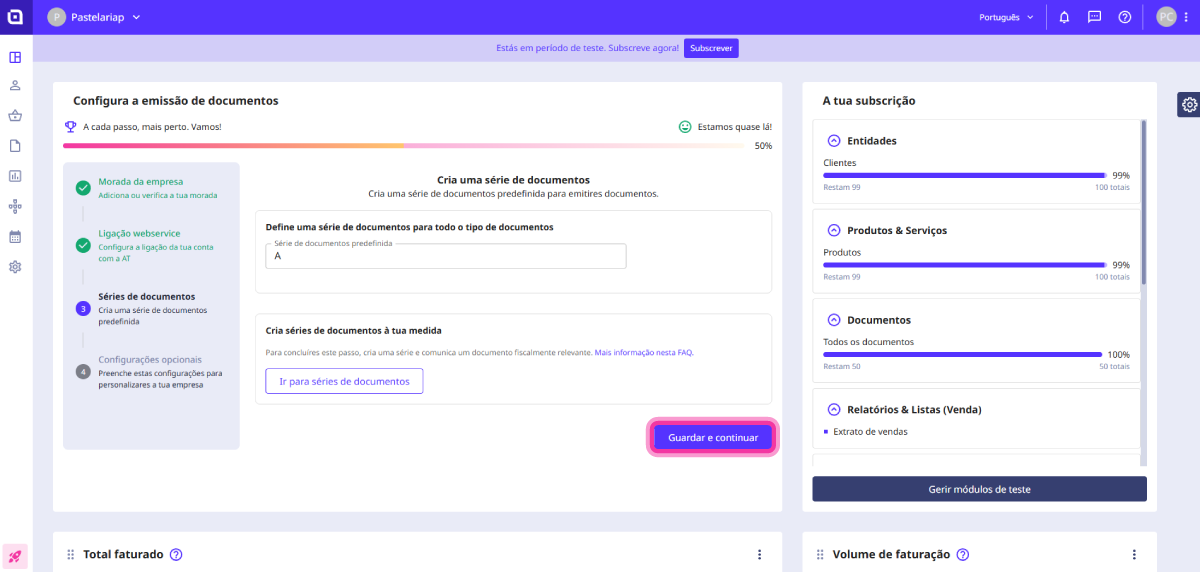Open the reports chart icon in sidebar

[15, 176]
